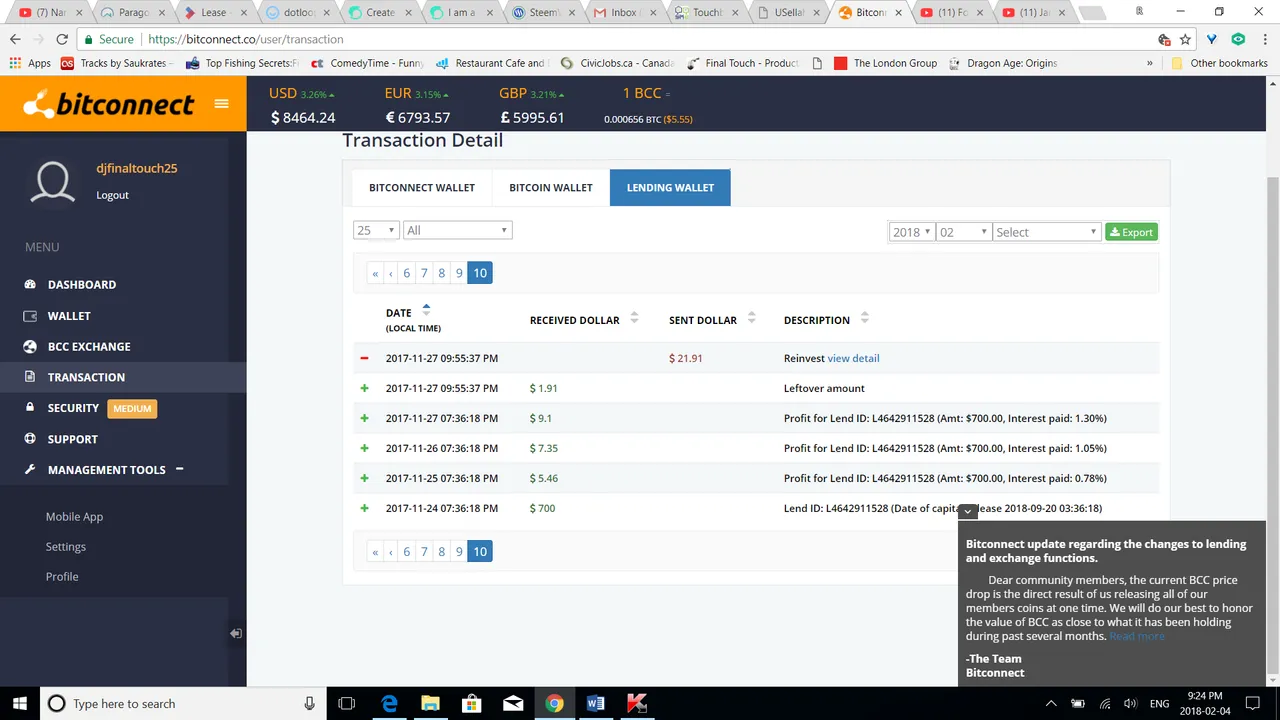The width and height of the screenshot is (1280, 720).
Task: Click the green Export button
Action: coord(1131,232)
